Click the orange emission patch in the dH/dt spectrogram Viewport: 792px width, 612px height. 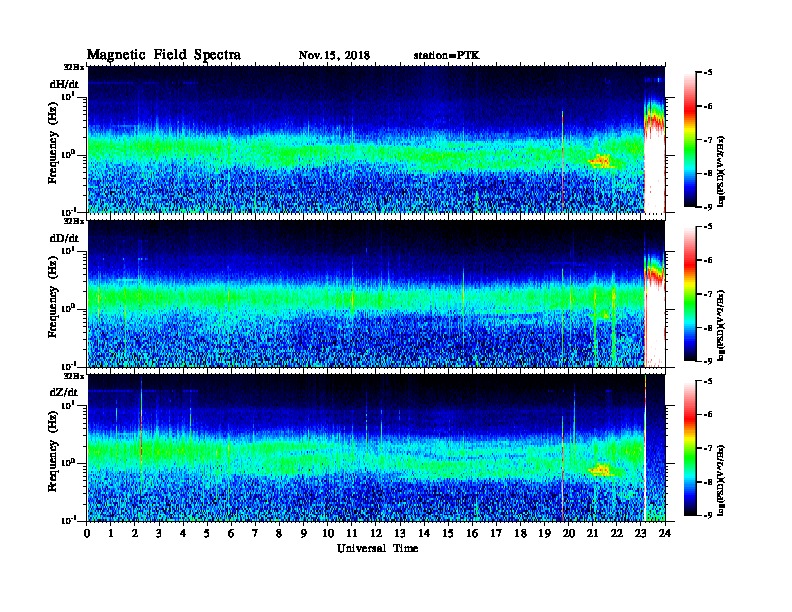click(x=601, y=161)
